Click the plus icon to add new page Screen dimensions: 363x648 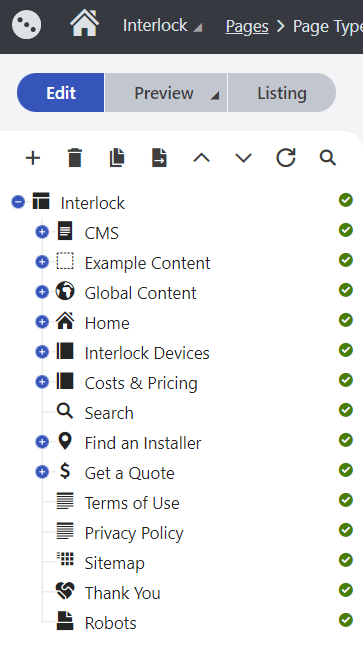tap(33, 158)
